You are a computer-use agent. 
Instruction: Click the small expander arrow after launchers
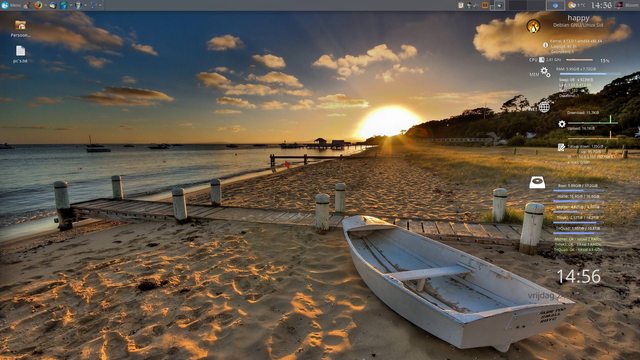point(100,5)
